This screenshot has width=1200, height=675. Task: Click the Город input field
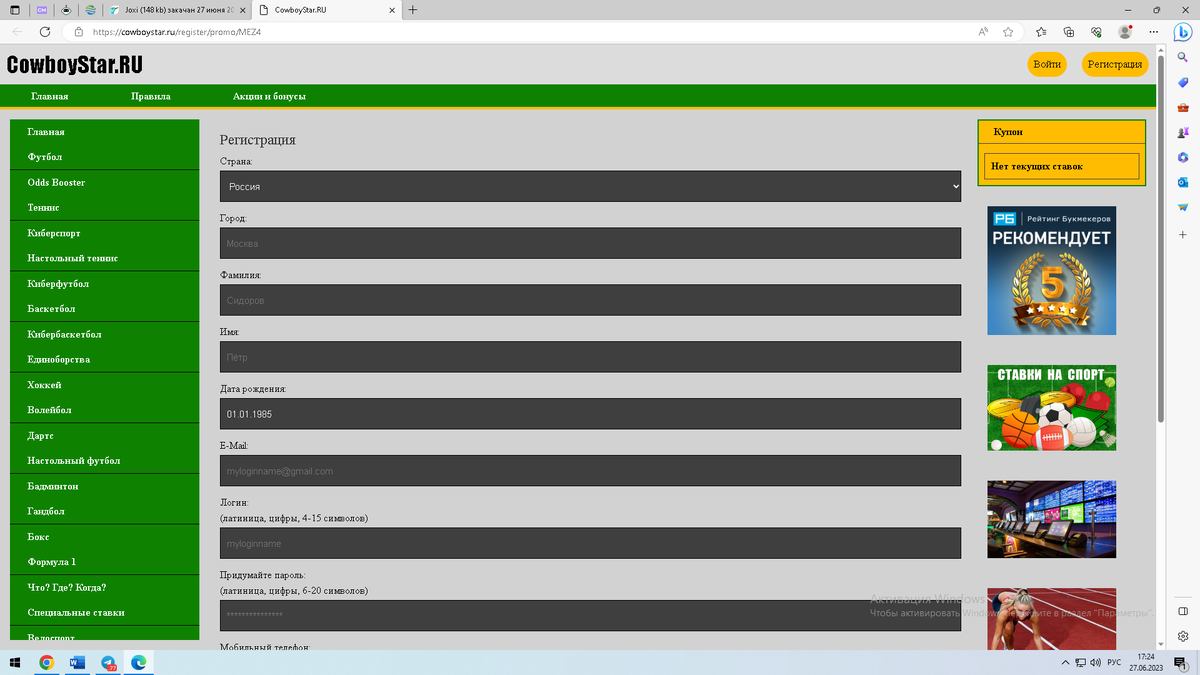(x=590, y=243)
